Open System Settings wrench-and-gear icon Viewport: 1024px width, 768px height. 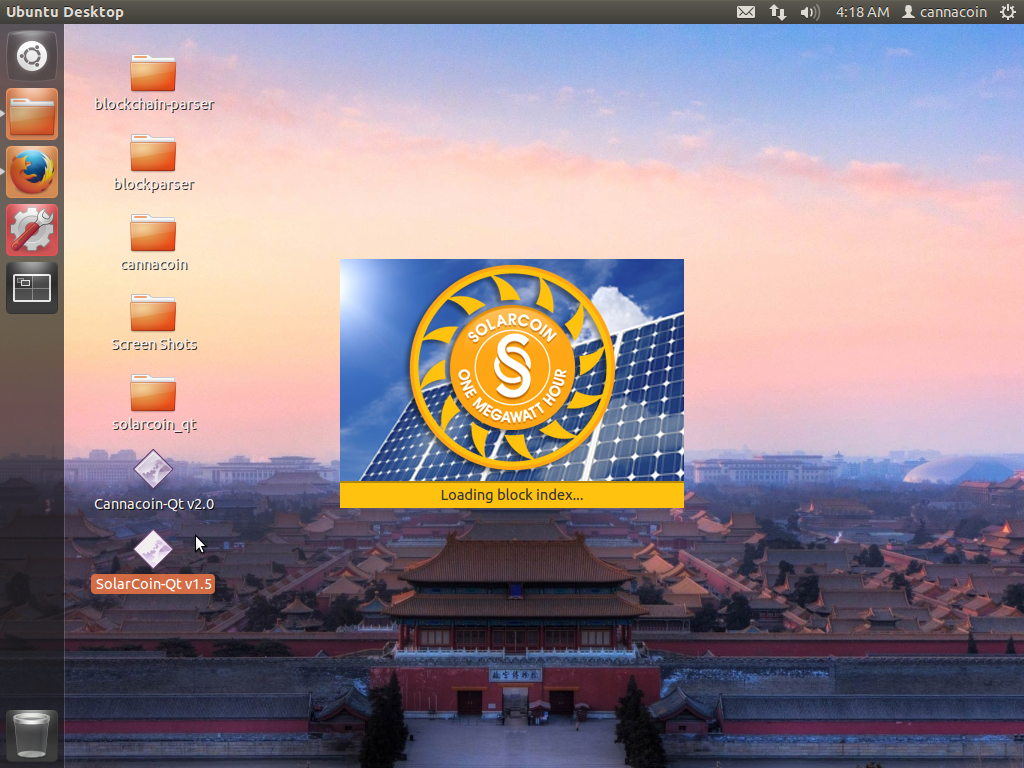(32, 230)
